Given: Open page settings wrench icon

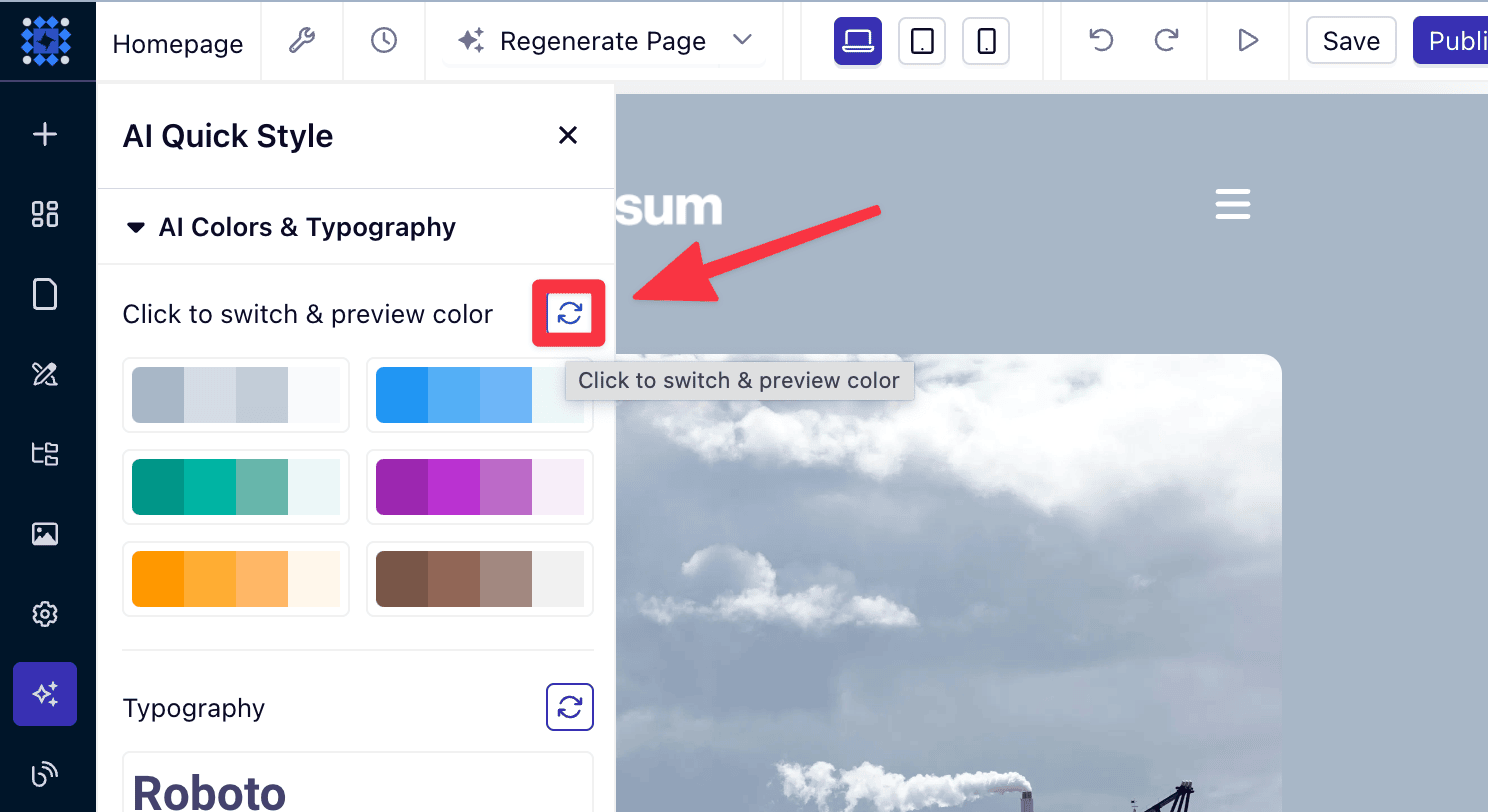Looking at the screenshot, I should pyautogui.click(x=302, y=41).
